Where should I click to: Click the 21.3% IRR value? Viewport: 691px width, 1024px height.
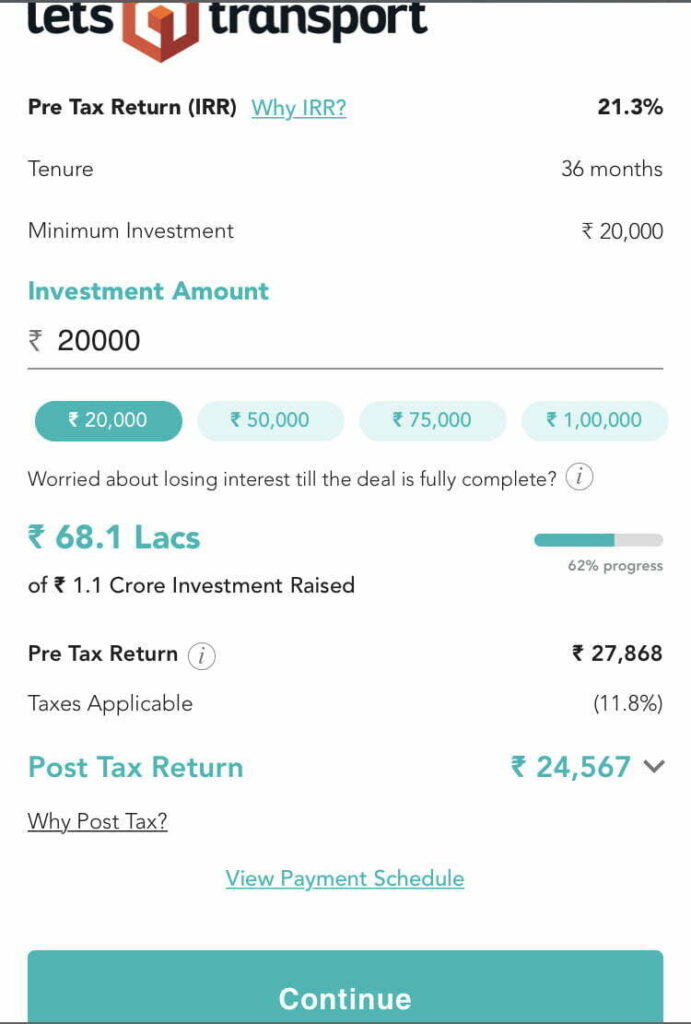click(x=630, y=107)
